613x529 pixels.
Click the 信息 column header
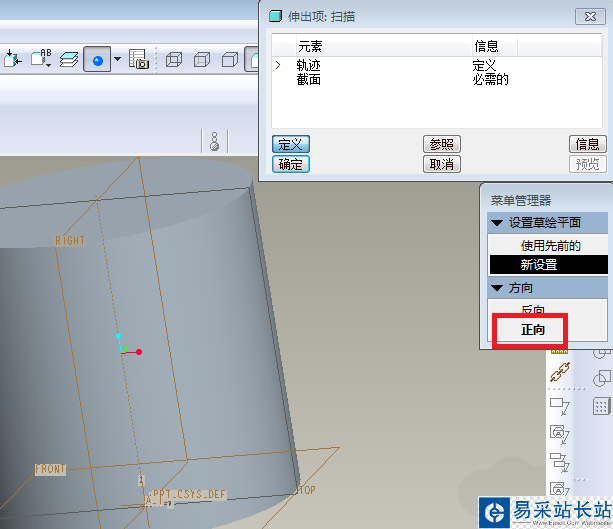495,47
